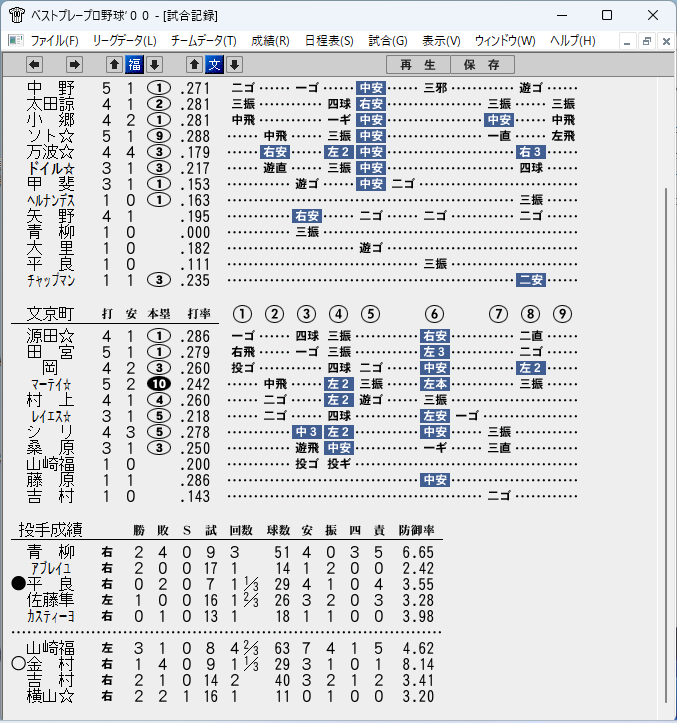The width and height of the screenshot is (677, 723).
Task: Click batter name 村上
Action: 50,400
